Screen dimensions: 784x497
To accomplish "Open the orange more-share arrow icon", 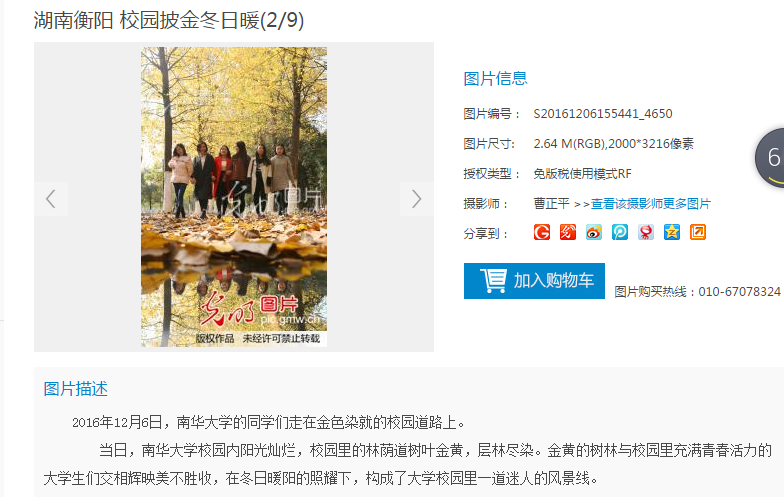I will [698, 232].
